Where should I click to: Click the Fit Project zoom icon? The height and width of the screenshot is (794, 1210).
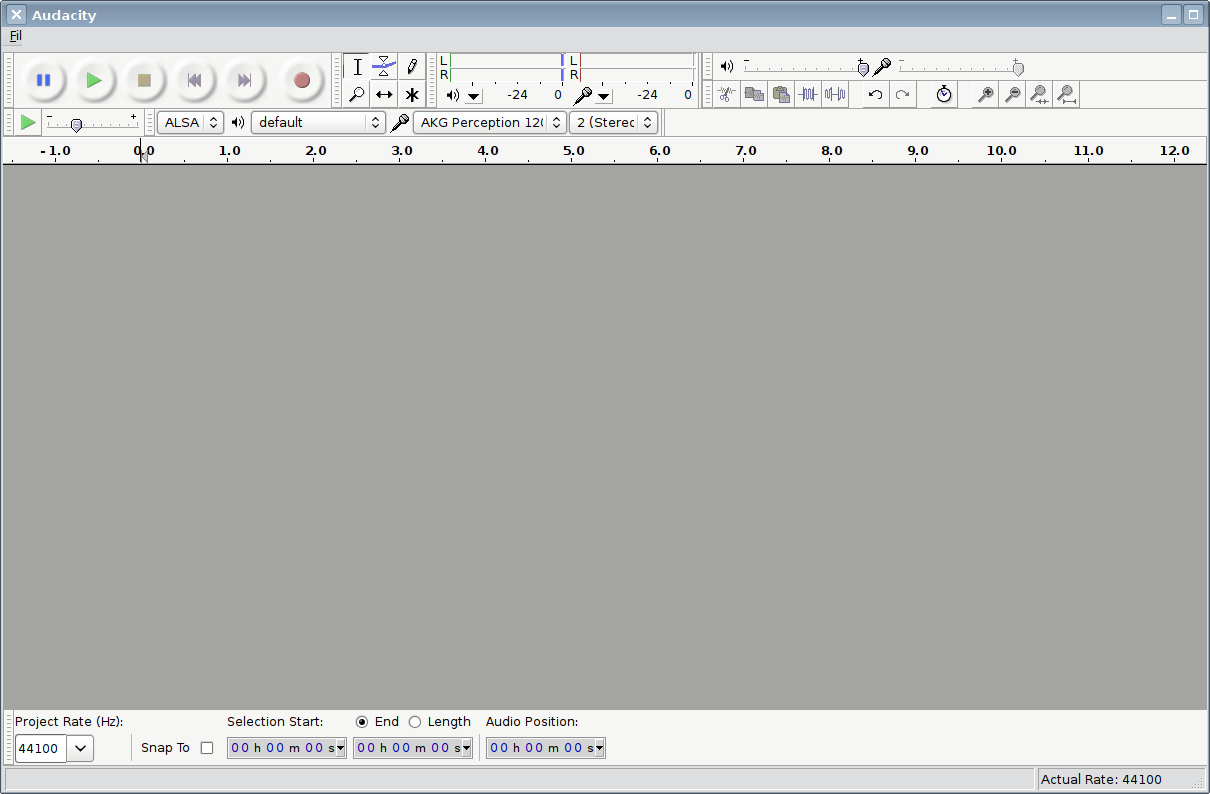pos(1066,95)
